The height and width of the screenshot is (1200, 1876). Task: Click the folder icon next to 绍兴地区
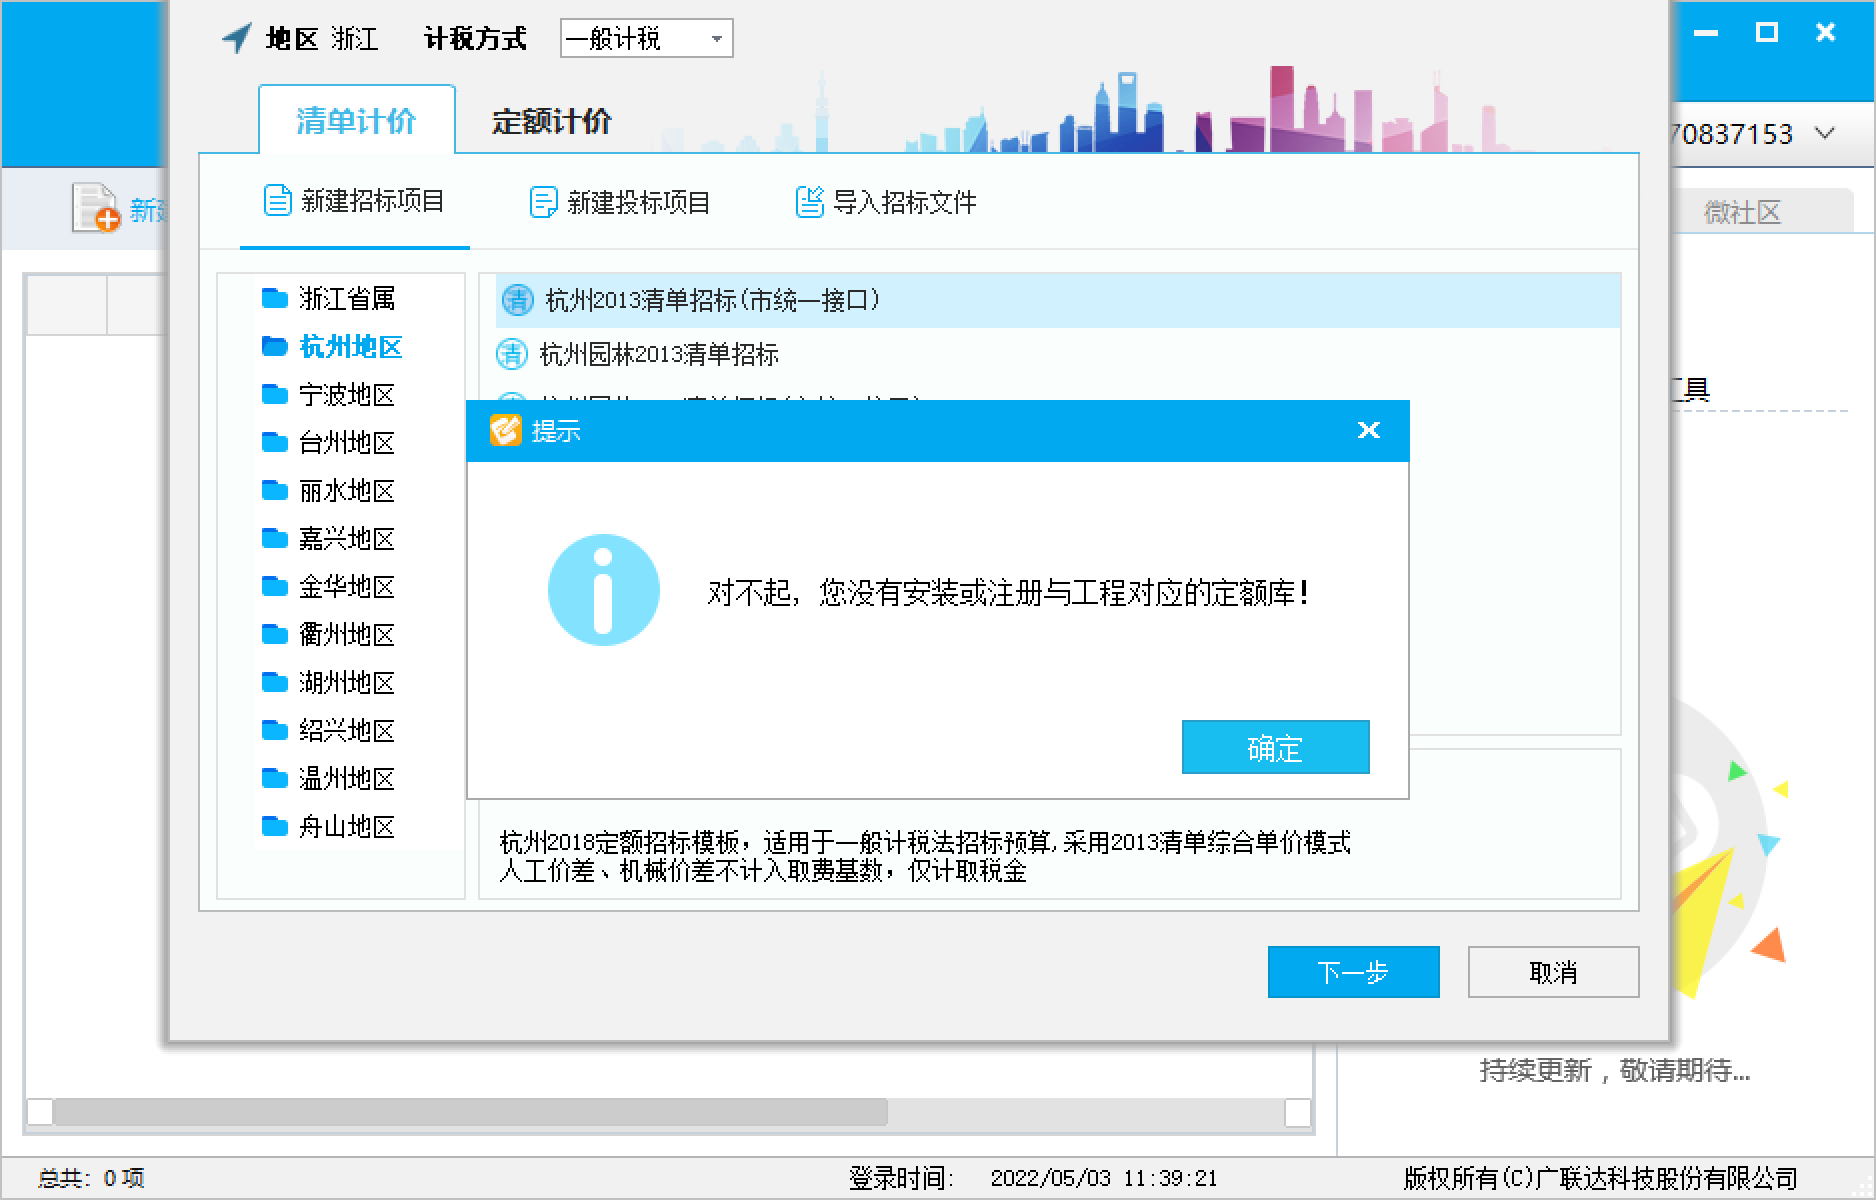[x=274, y=730]
